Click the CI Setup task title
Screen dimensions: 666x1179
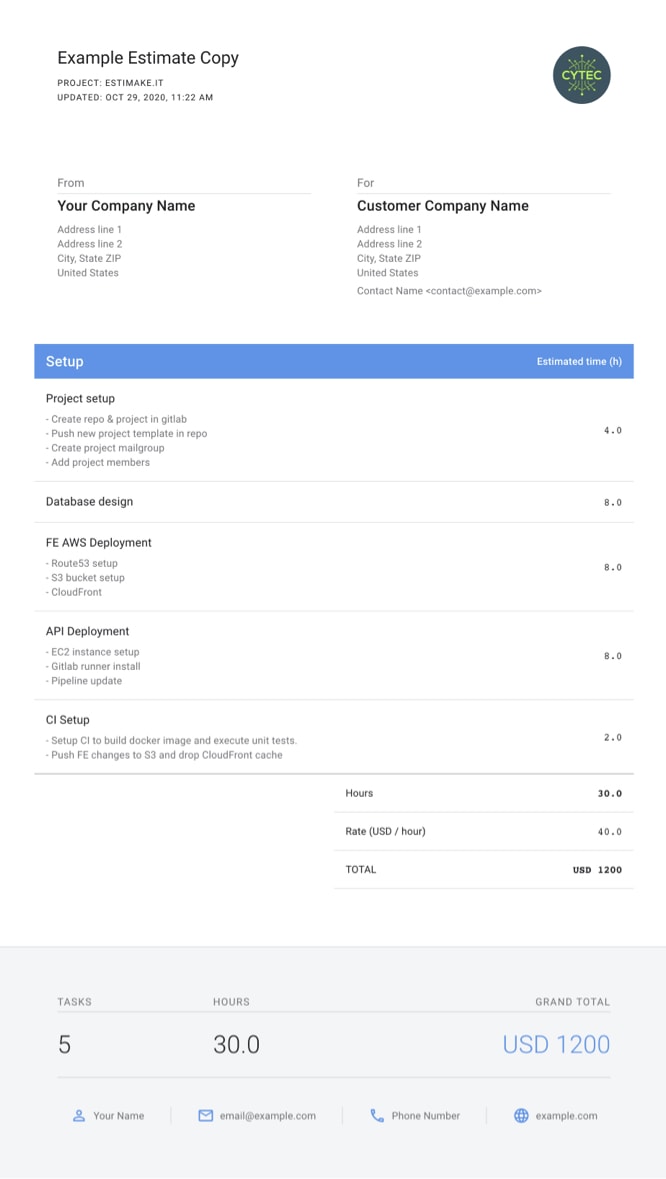point(68,719)
